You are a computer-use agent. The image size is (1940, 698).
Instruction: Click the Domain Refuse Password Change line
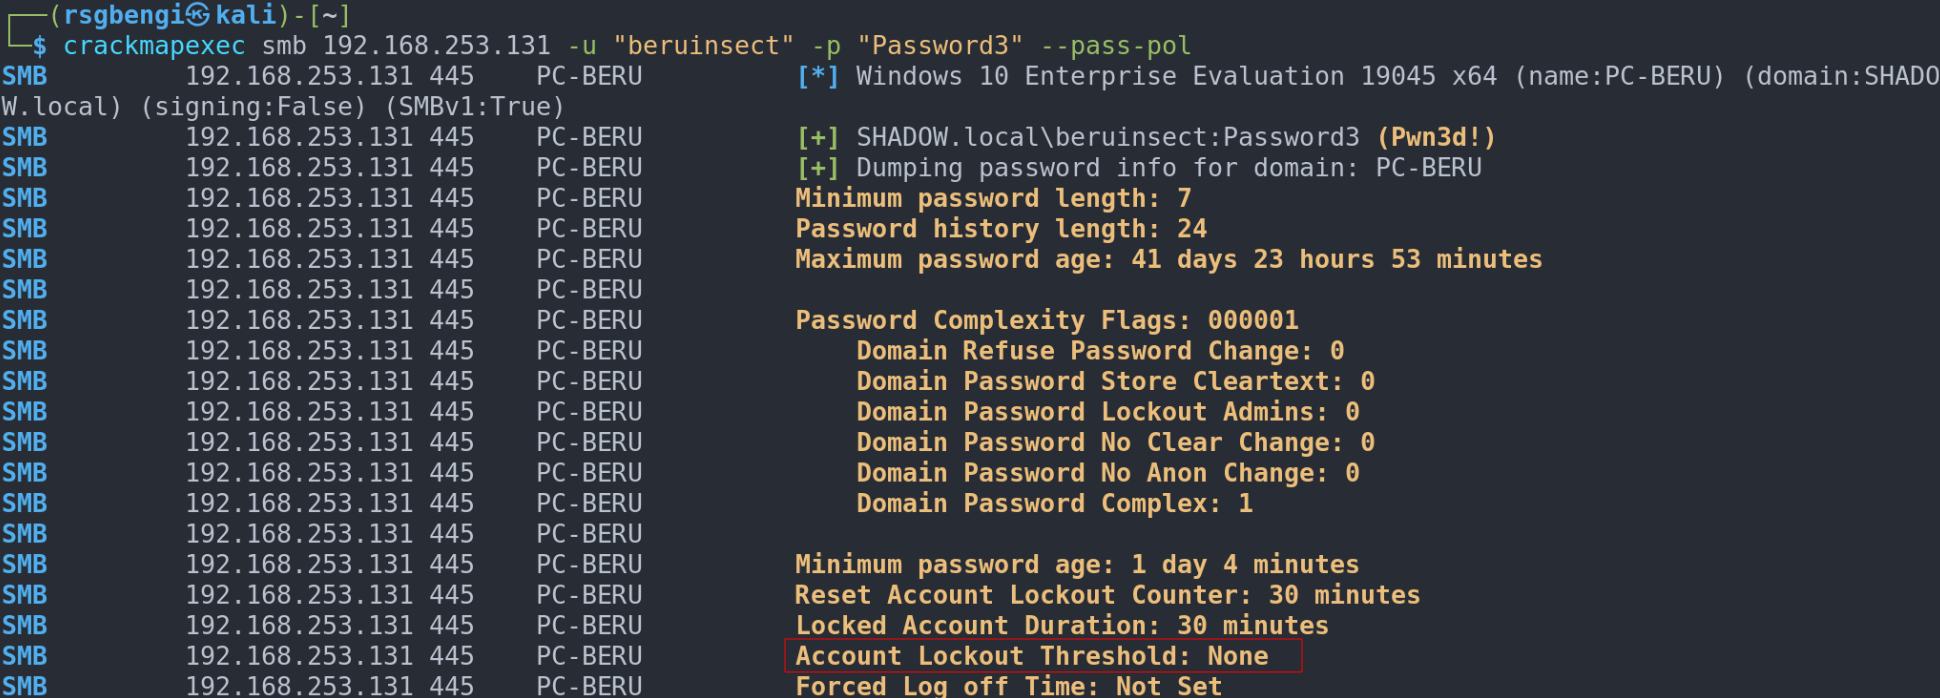[1100, 351]
